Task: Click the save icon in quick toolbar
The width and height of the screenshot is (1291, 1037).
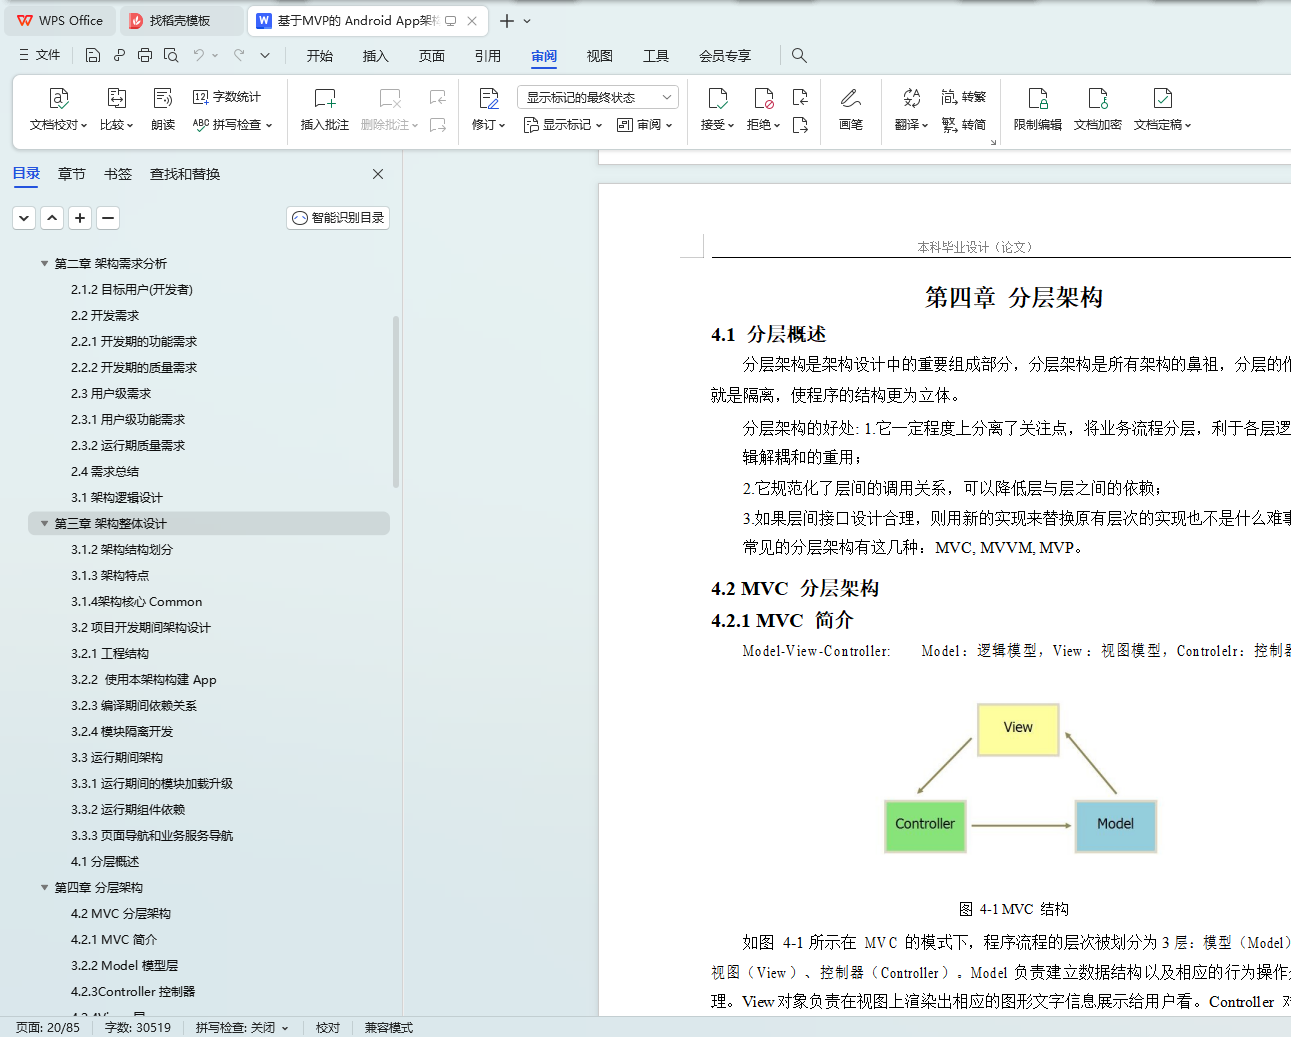Action: (93, 55)
